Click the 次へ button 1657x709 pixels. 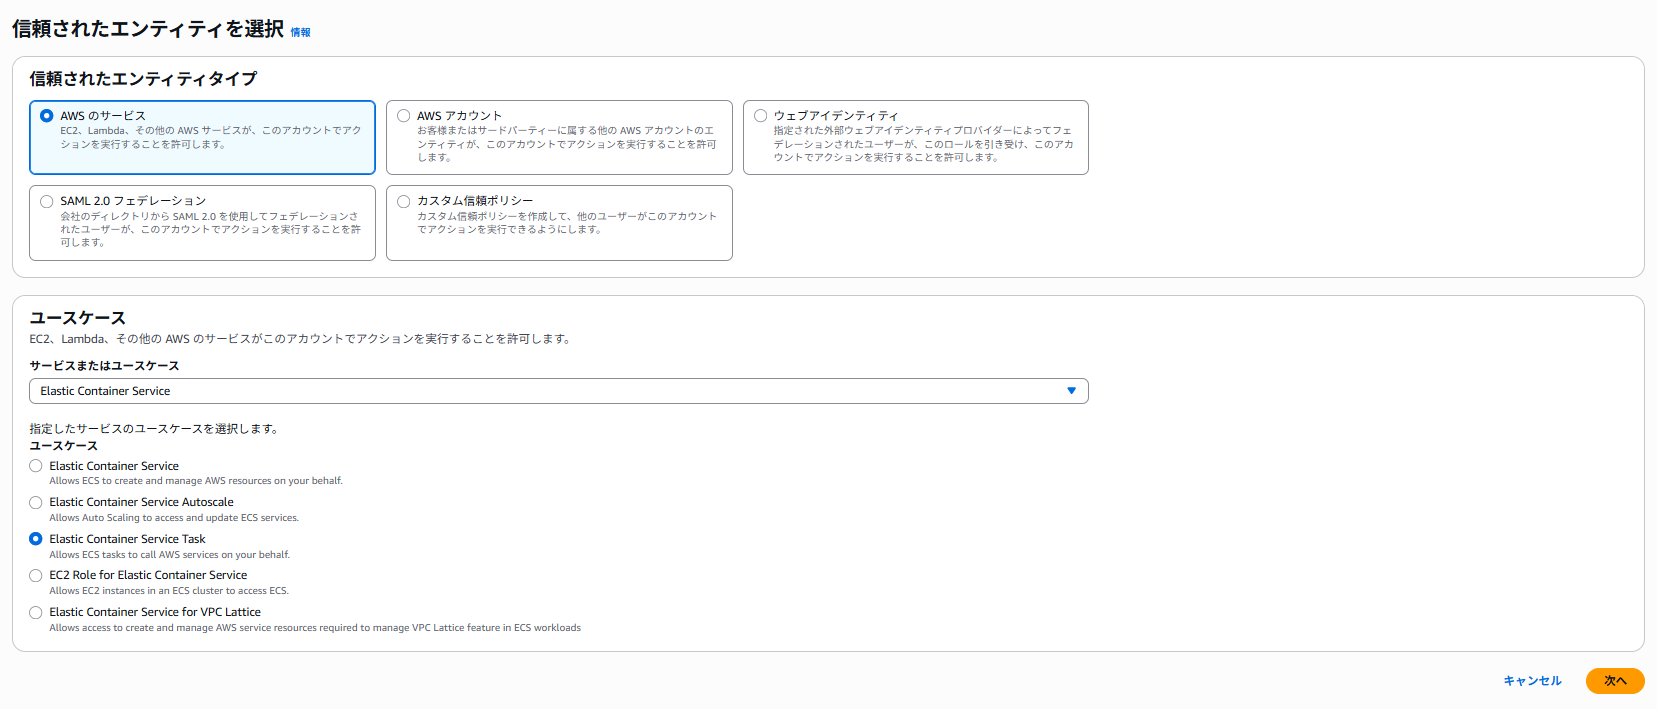(x=1615, y=681)
